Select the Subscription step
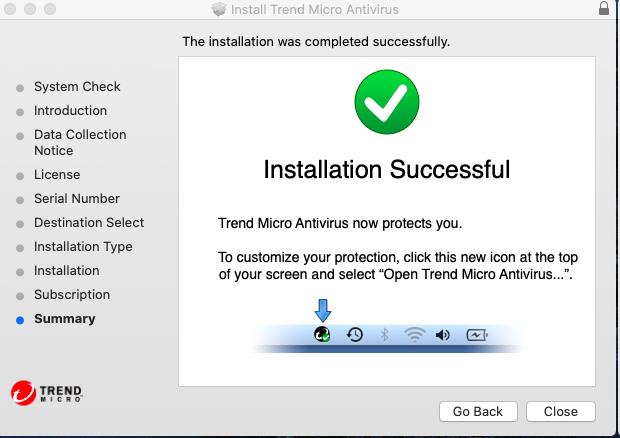Image resolution: width=620 pixels, height=438 pixels. pos(72,295)
